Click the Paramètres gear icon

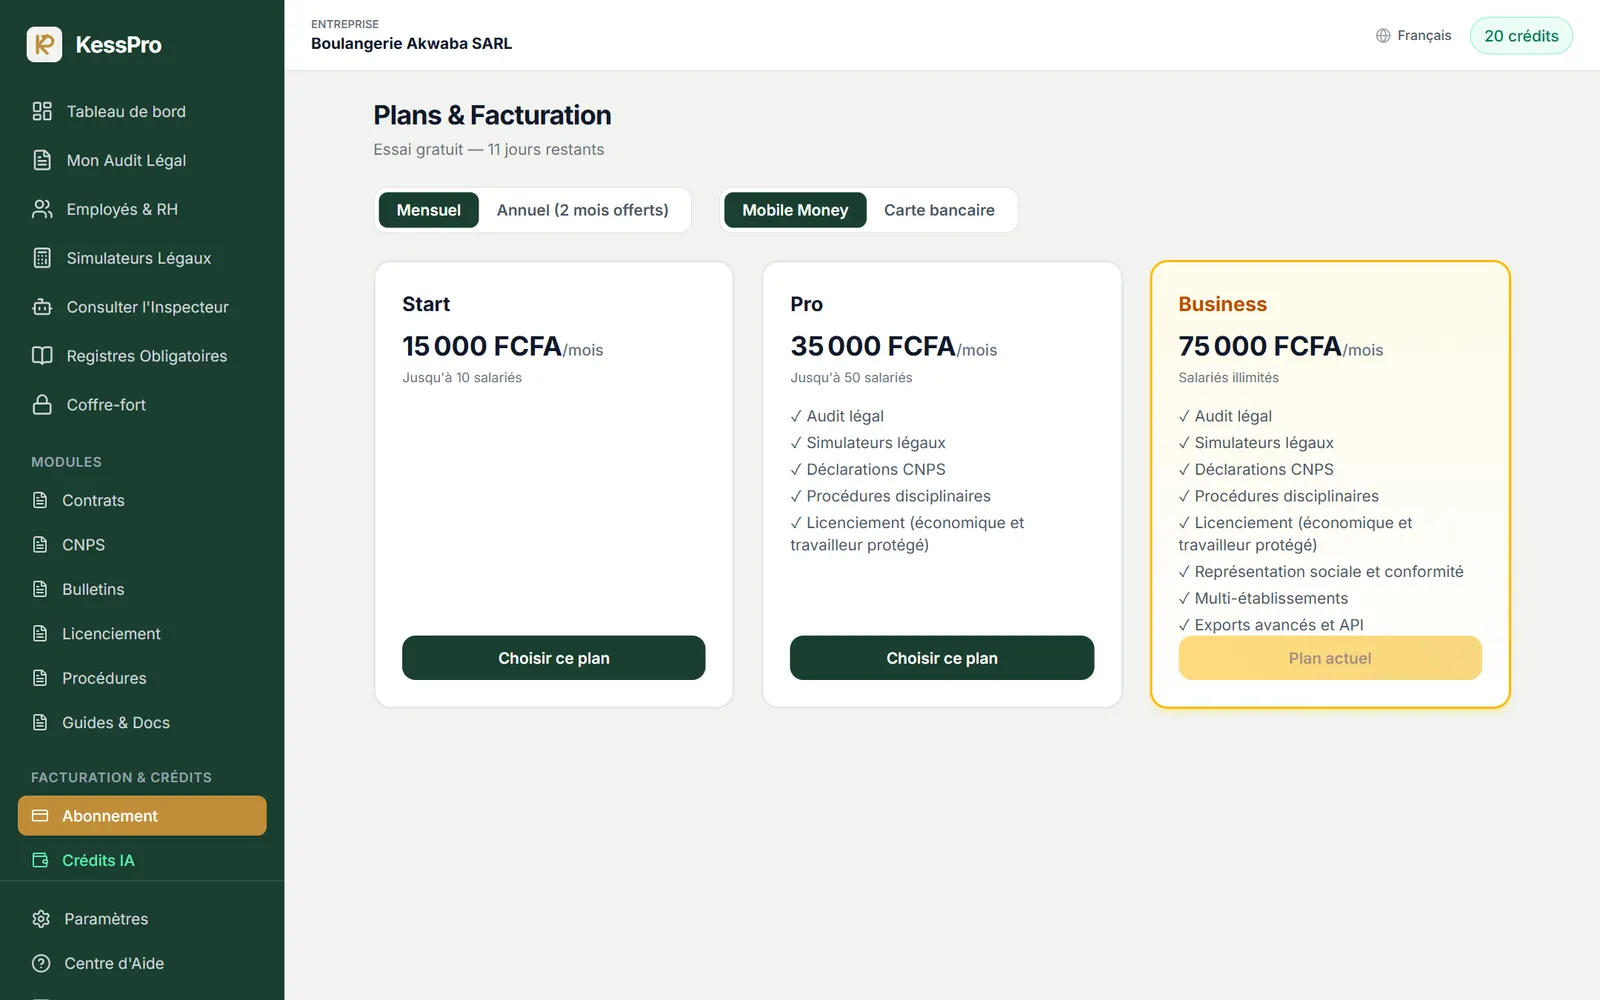point(41,919)
